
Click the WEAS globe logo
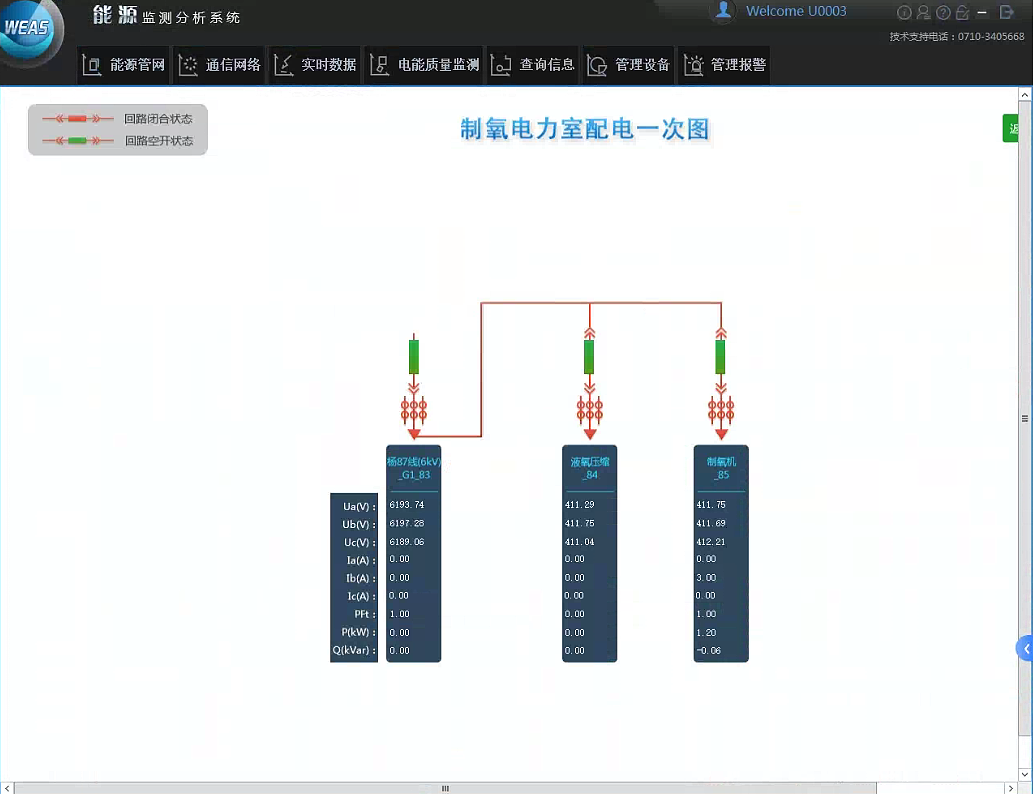(28, 30)
